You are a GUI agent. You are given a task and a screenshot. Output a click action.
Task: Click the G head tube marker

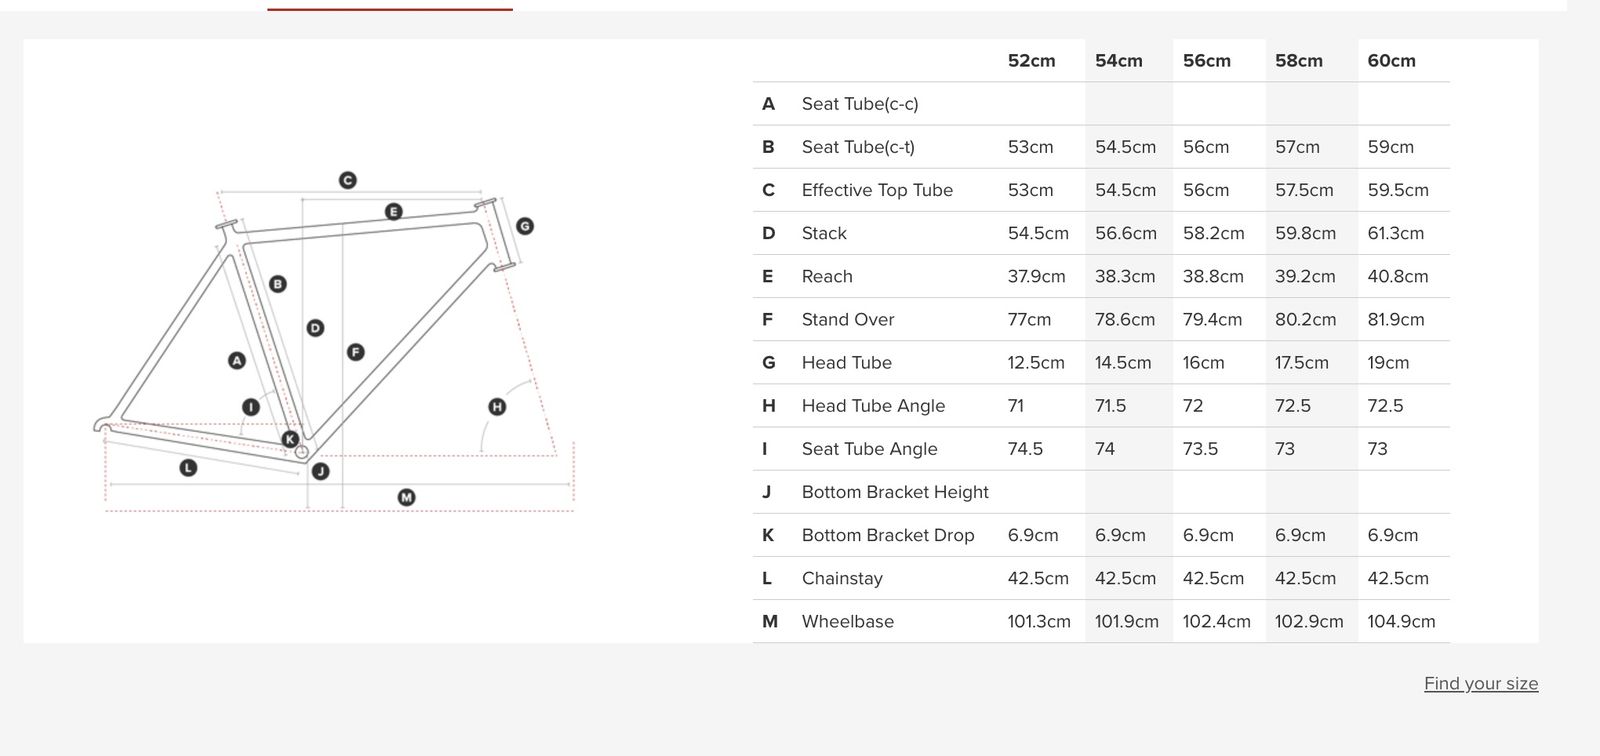525,226
